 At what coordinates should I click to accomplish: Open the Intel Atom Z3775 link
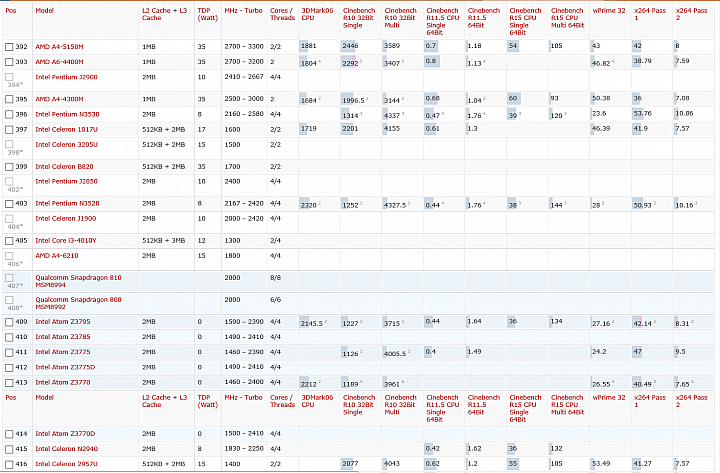63,352
